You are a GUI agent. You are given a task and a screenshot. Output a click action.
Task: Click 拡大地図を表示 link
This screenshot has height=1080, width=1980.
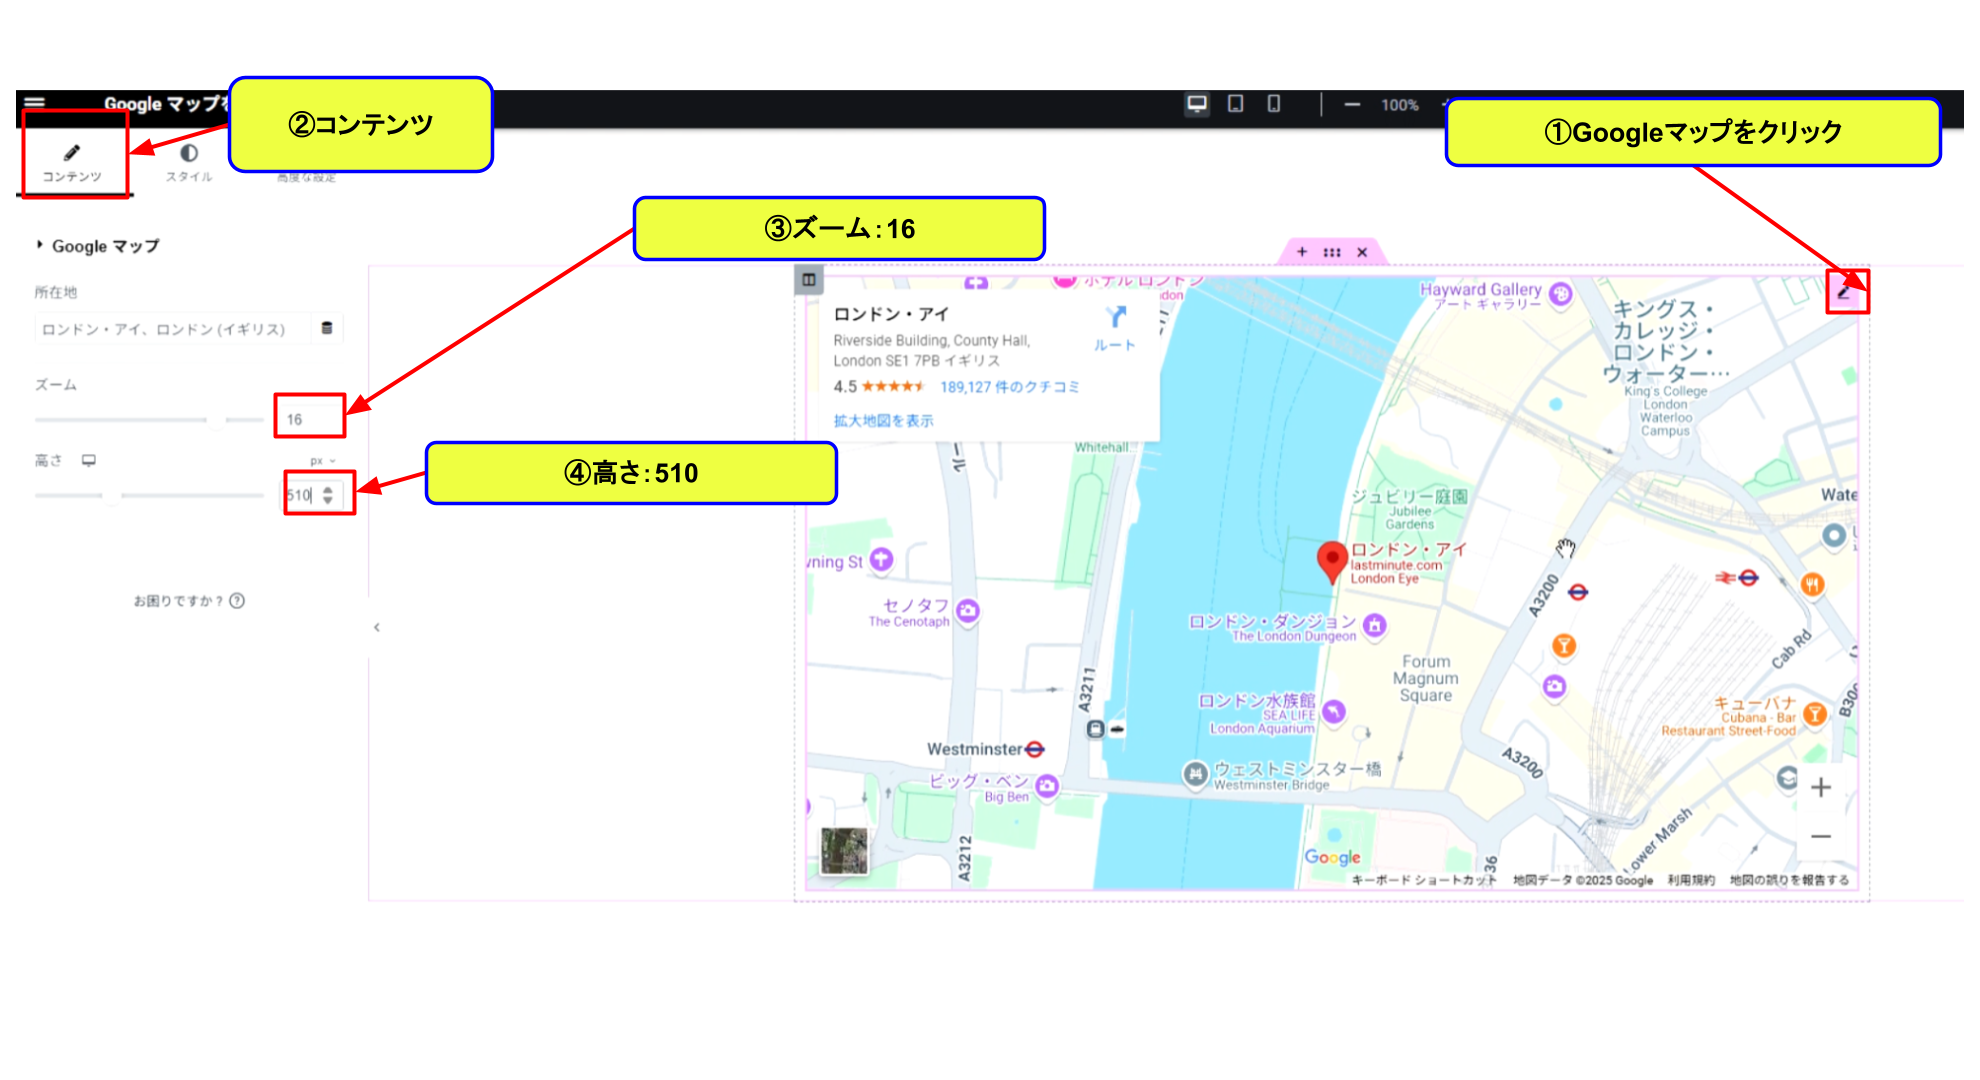click(884, 421)
